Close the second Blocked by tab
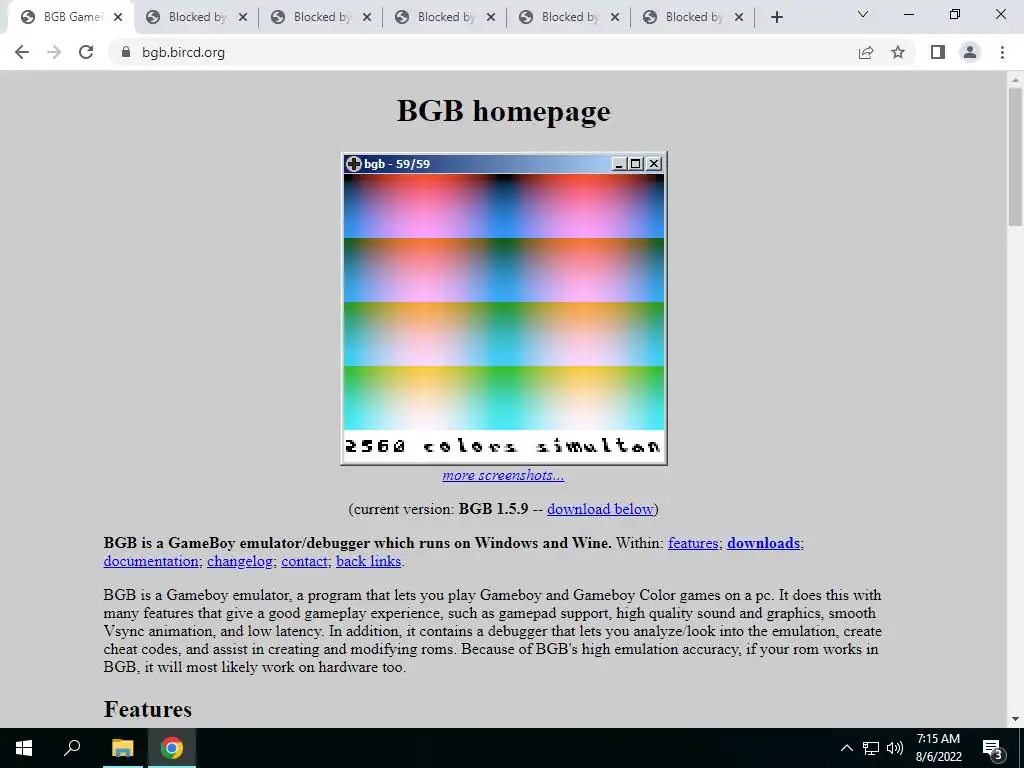 tap(367, 17)
